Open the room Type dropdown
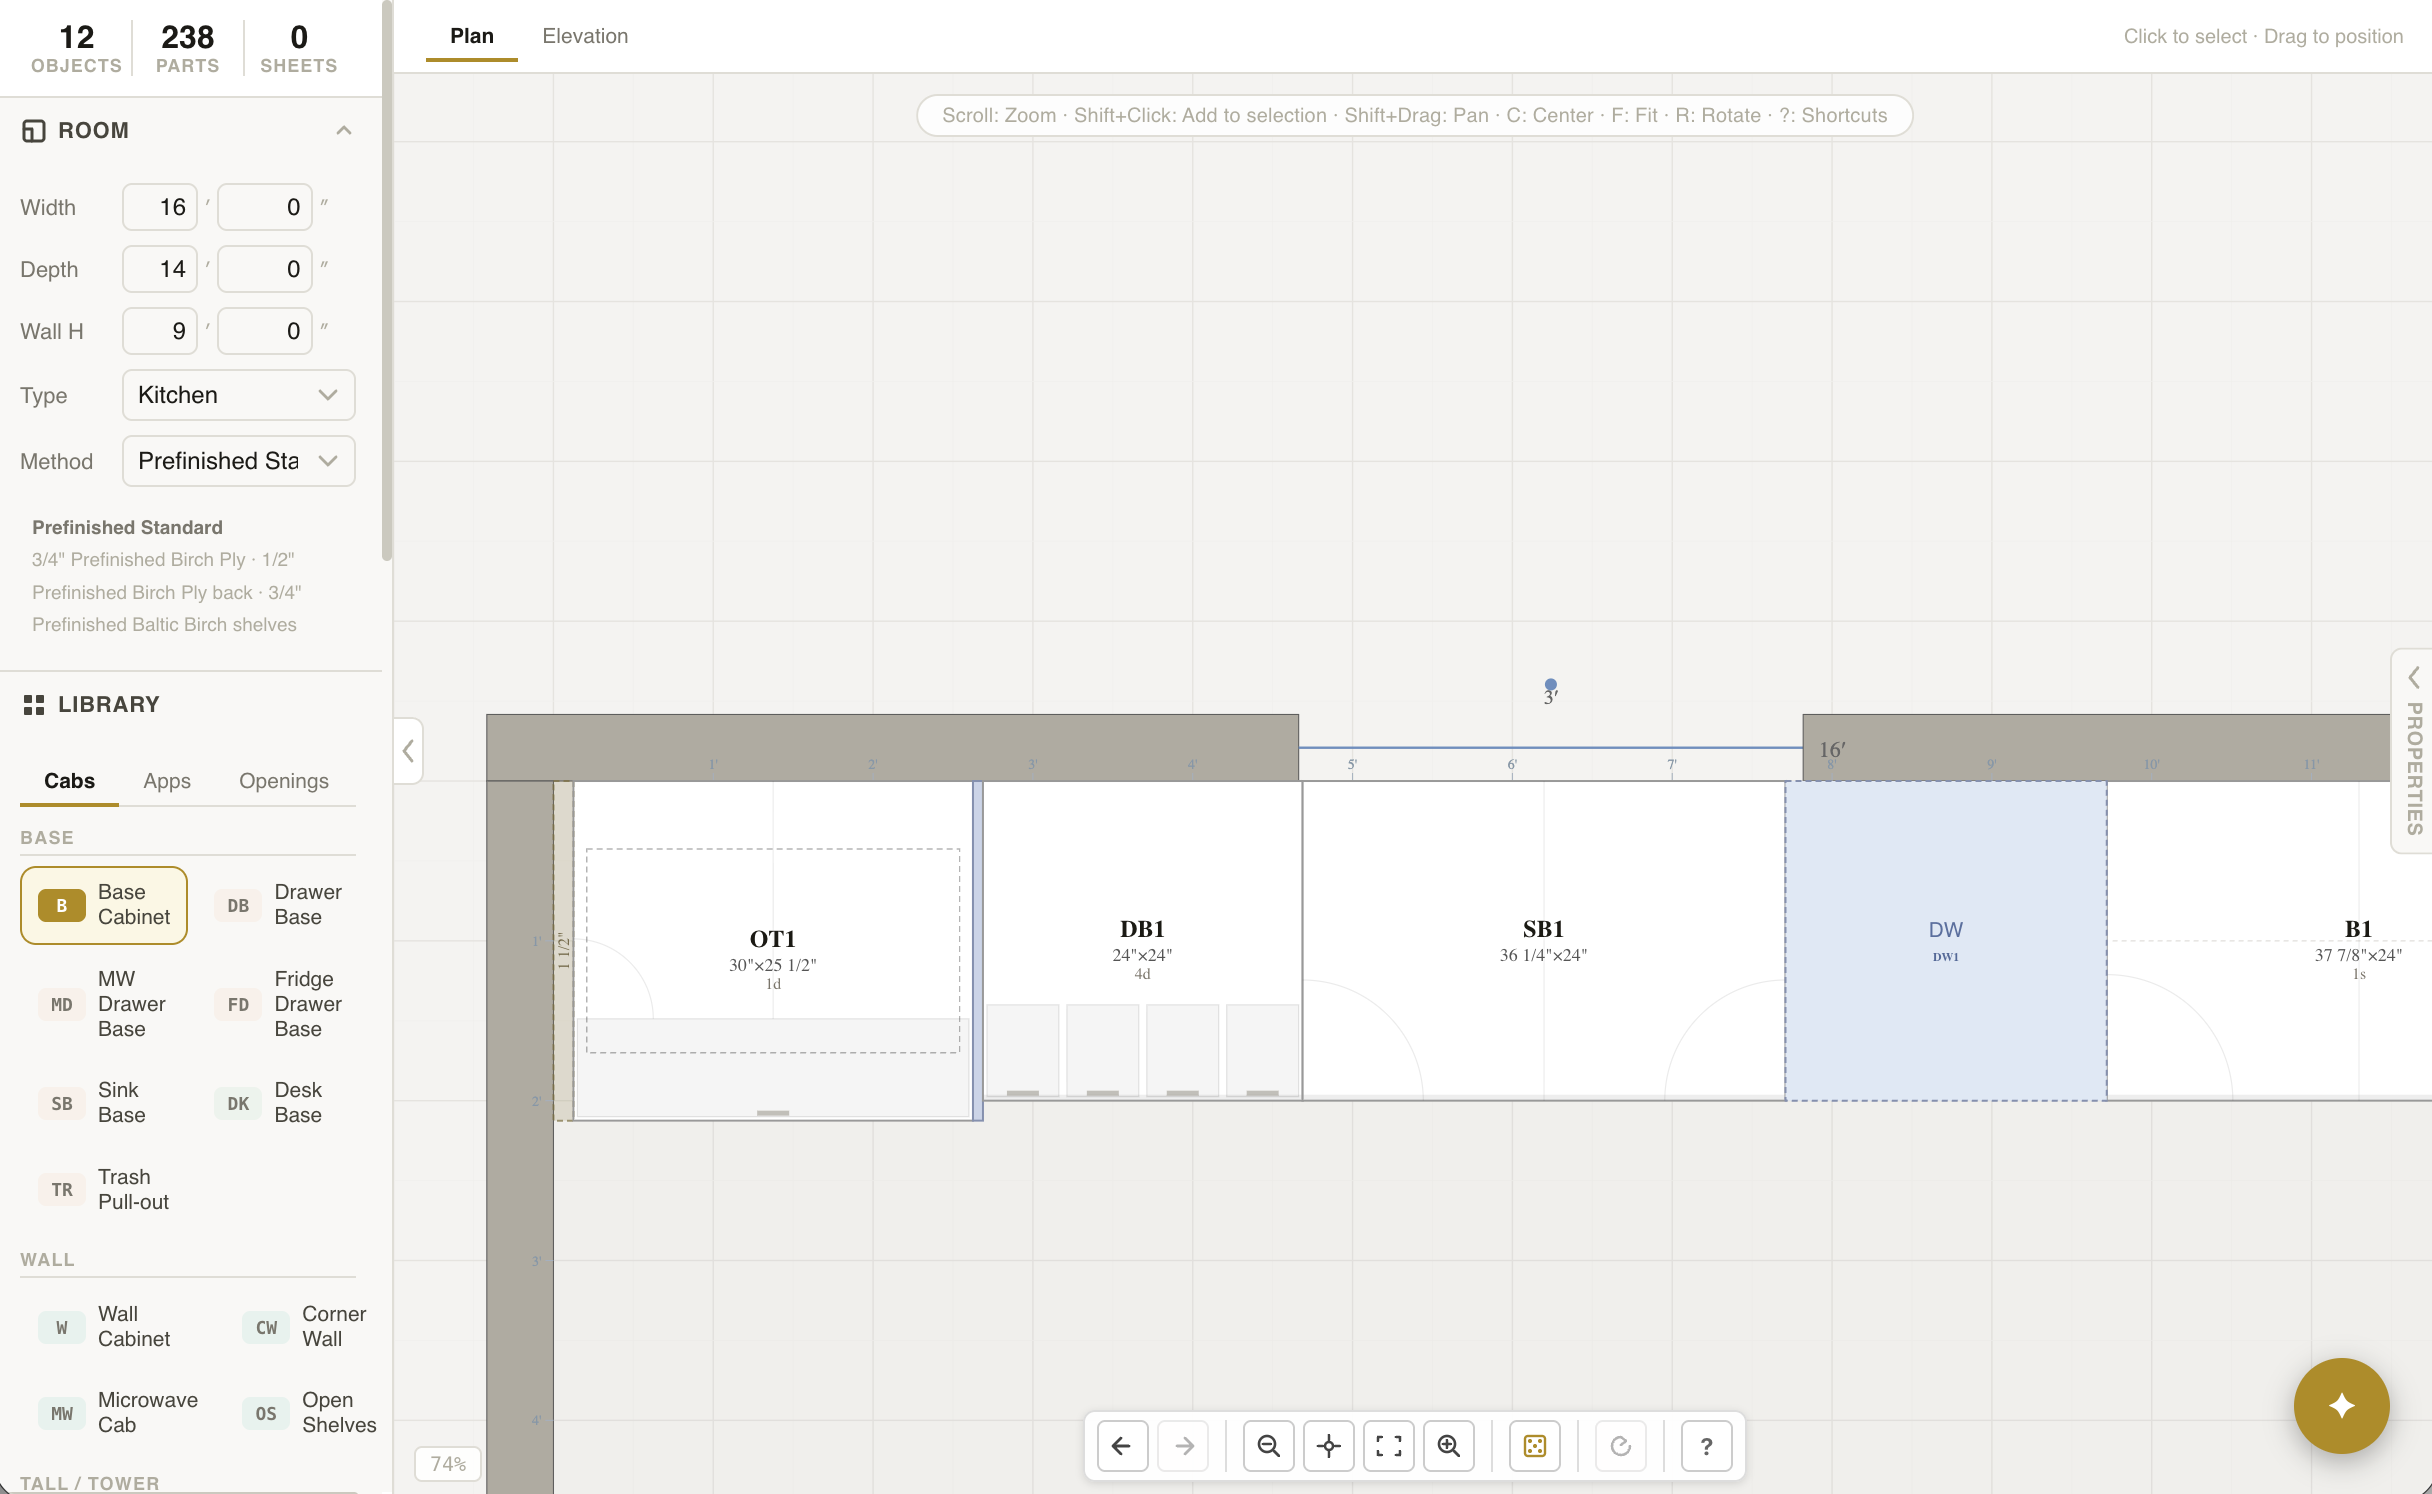The image size is (2432, 1494). (238, 395)
